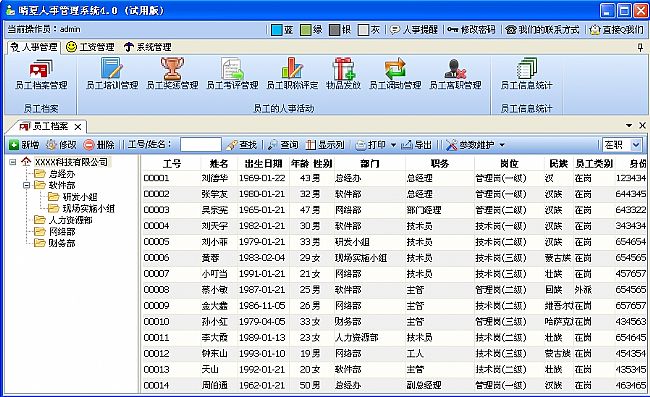Click 查找 find button
Viewport: 650px width, 397px height.
coord(243,145)
